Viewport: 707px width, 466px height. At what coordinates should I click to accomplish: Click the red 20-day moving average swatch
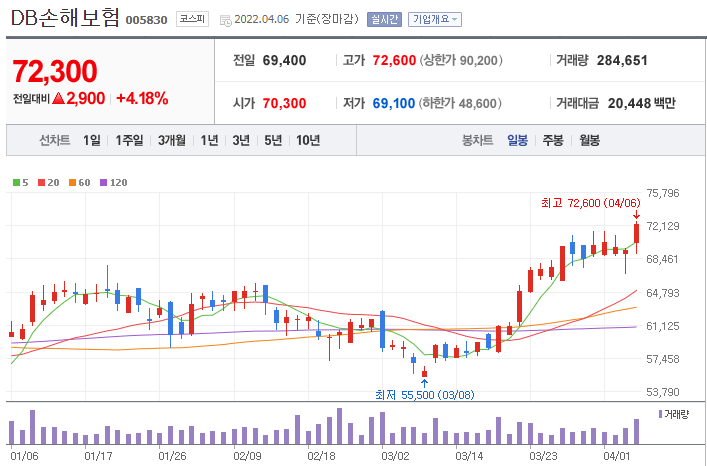click(41, 183)
